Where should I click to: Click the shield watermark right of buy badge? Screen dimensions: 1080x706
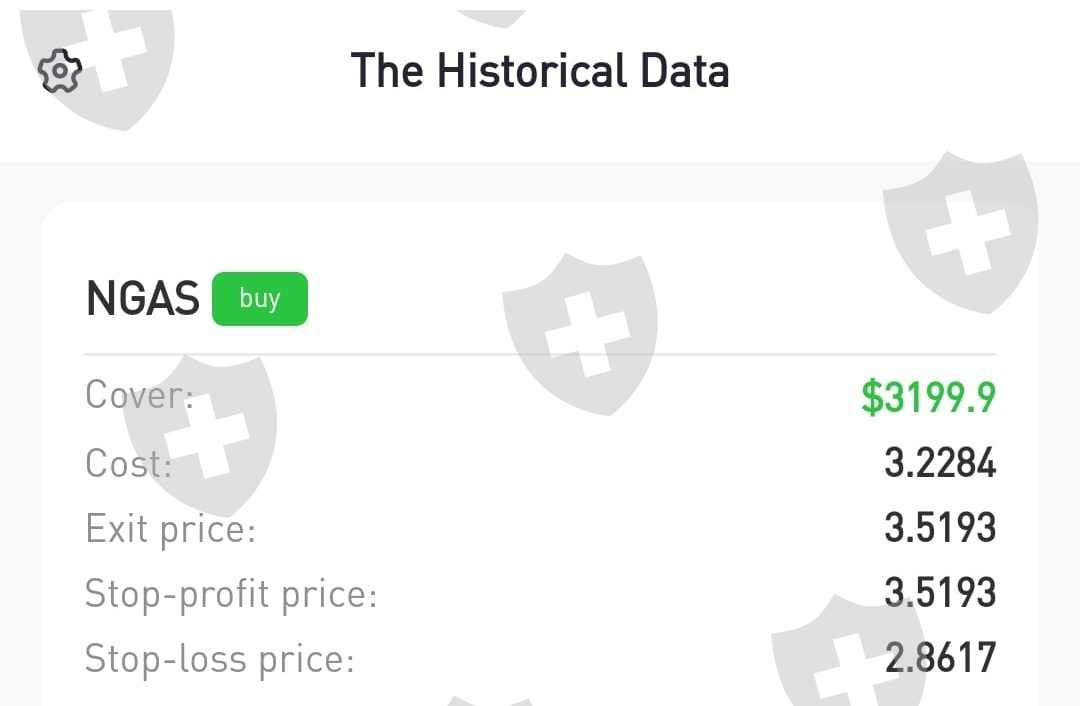(x=582, y=330)
